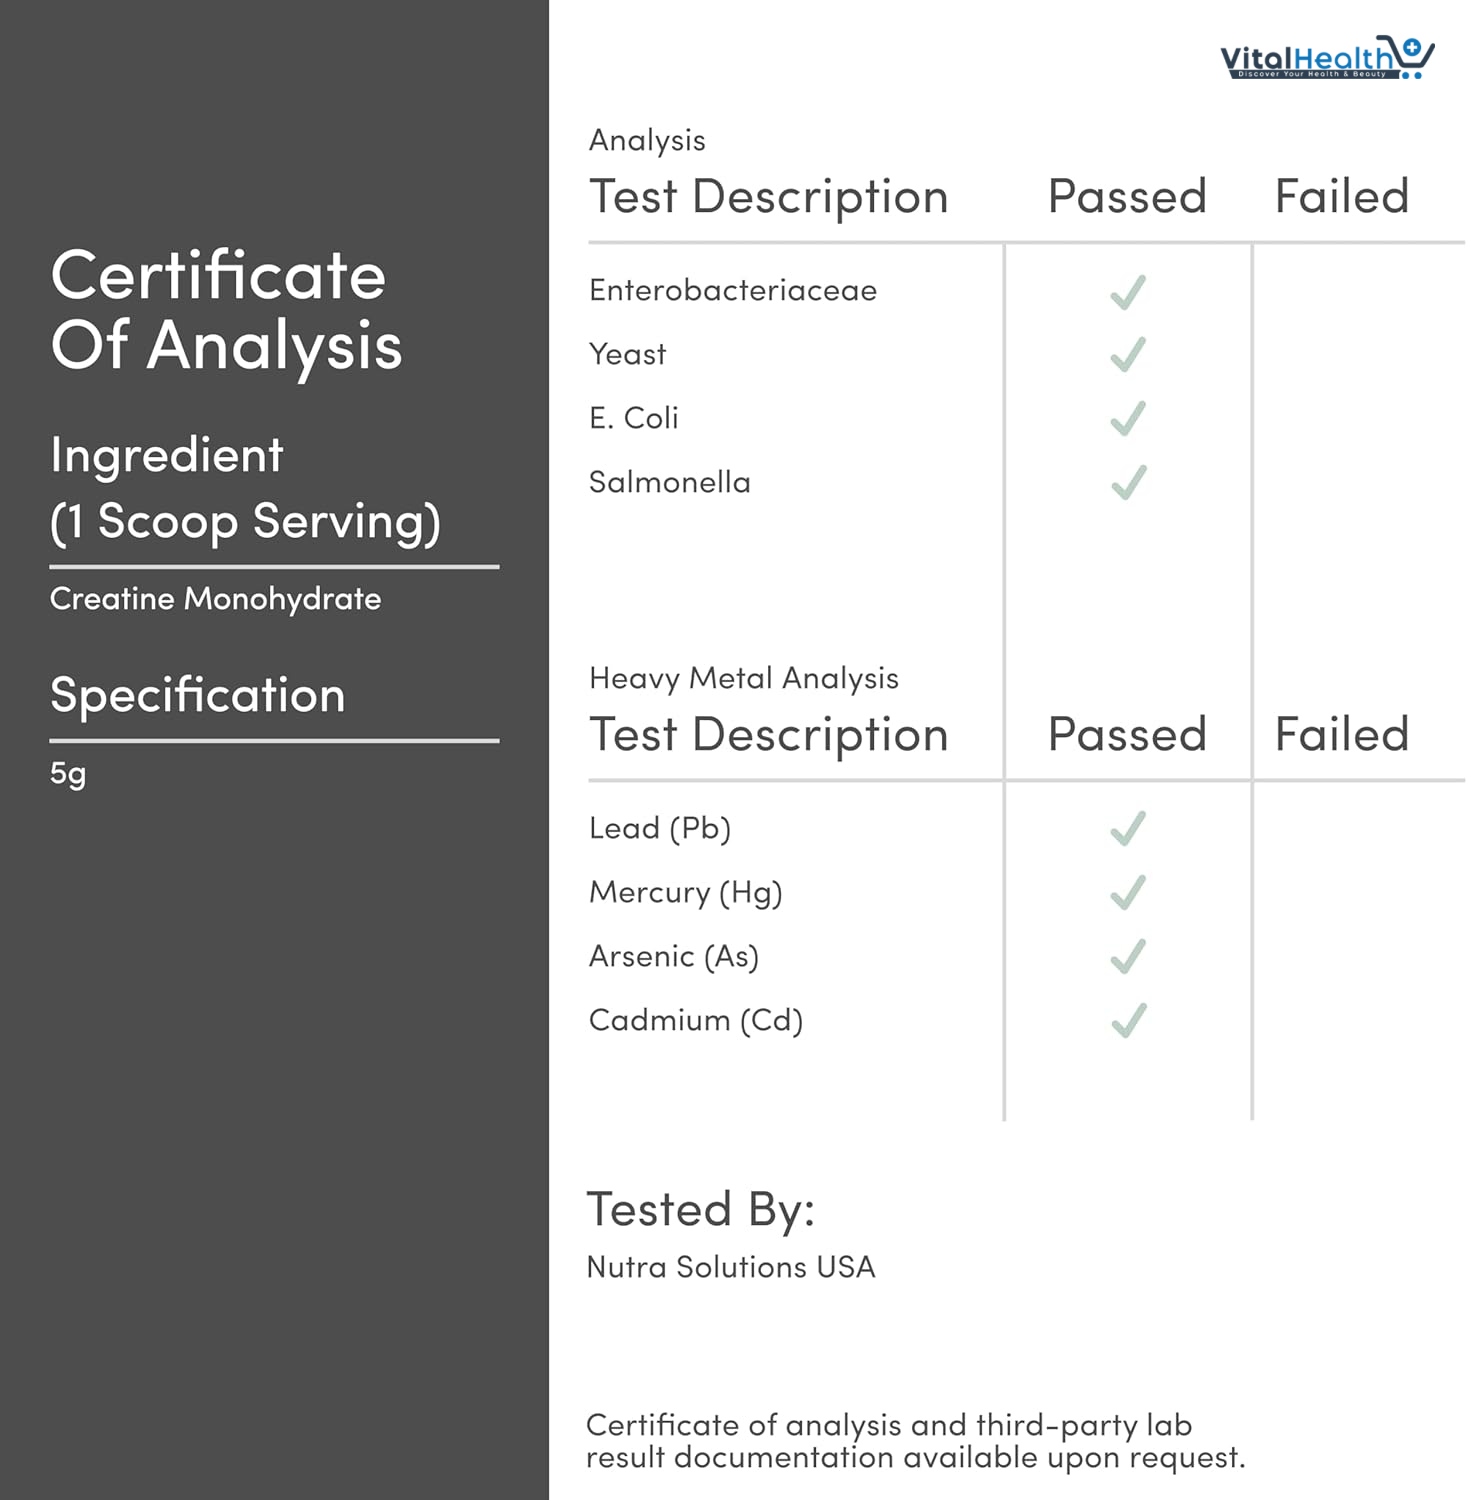Viewport: 1467px width, 1500px height.
Task: Click the Arsenic (As) passed checkmark
Action: pyautogui.click(x=1128, y=957)
